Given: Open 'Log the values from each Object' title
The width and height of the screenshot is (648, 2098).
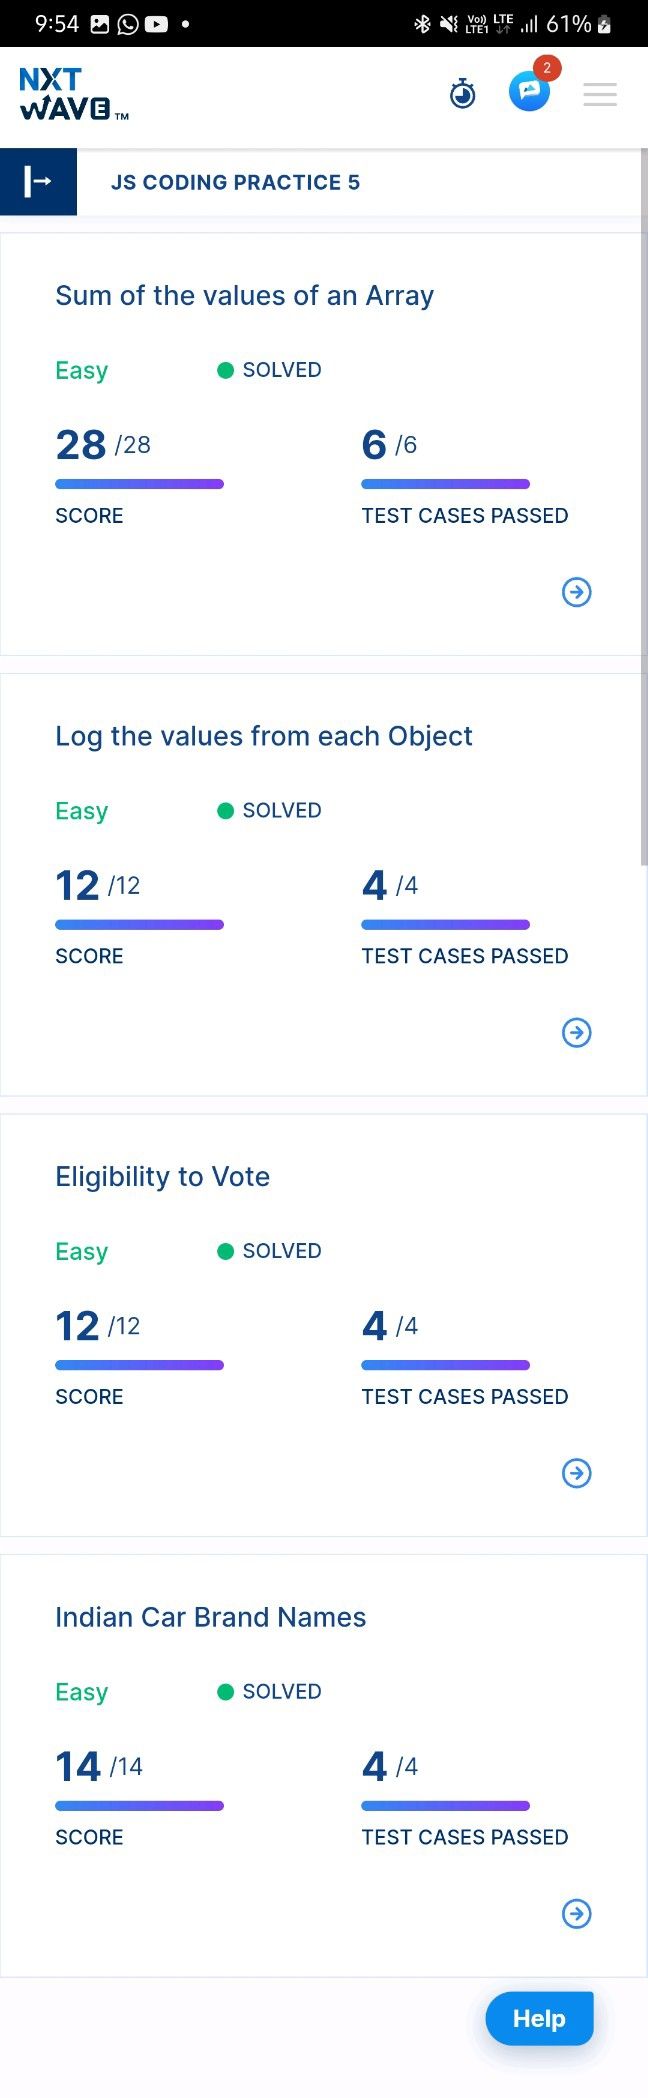Looking at the screenshot, I should click(x=264, y=736).
